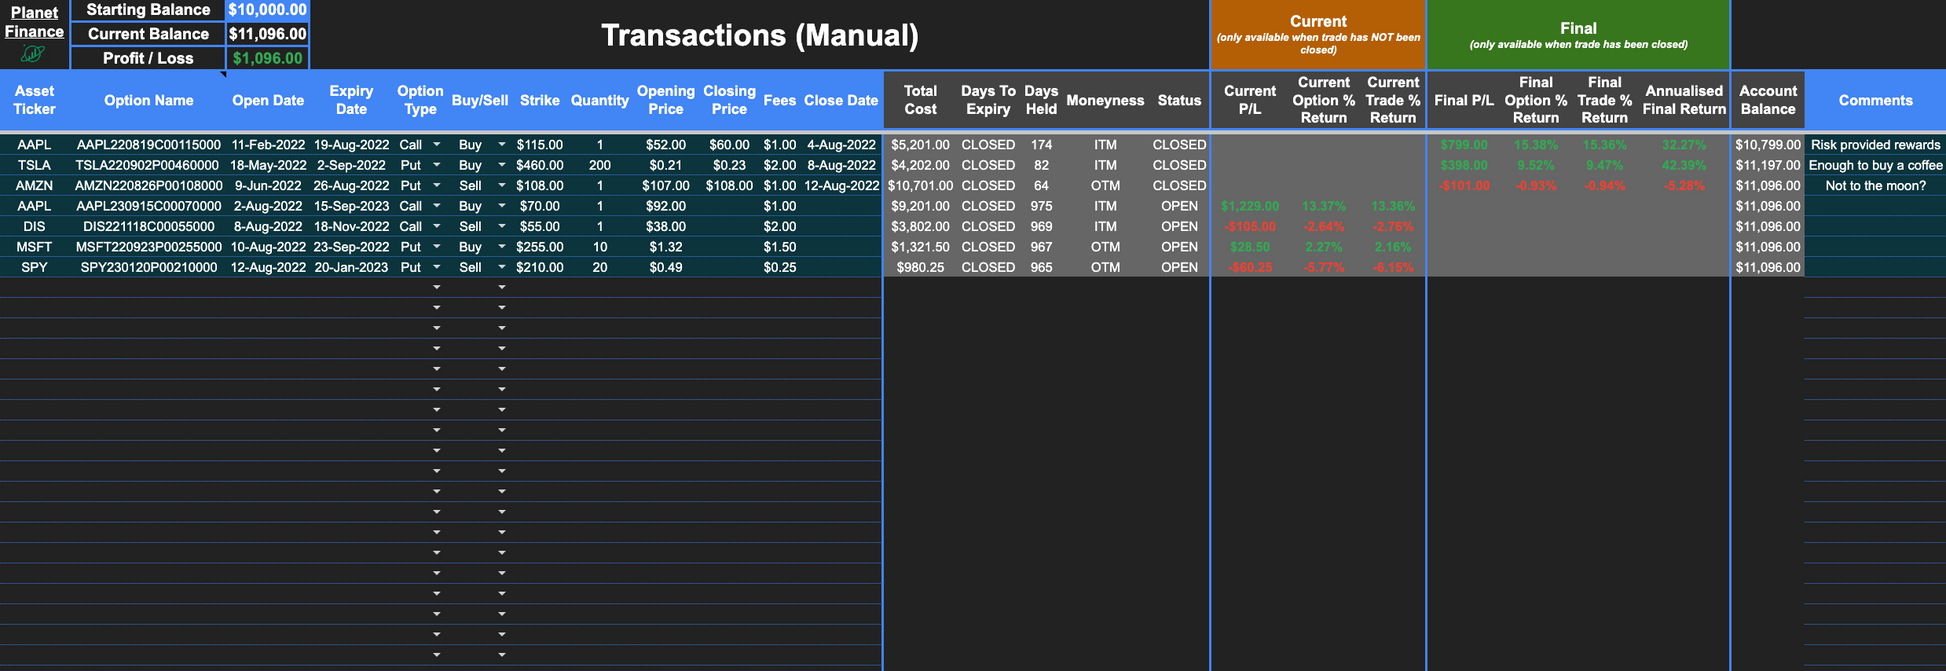
Task: Select TSLA closing price $0.23 cell
Action: tap(729, 165)
